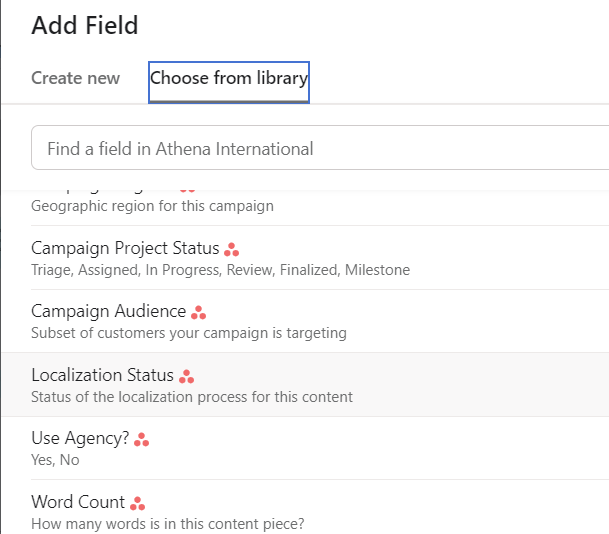Click the Geographic region campaign field row
The height and width of the screenshot is (534, 609).
[152, 206]
